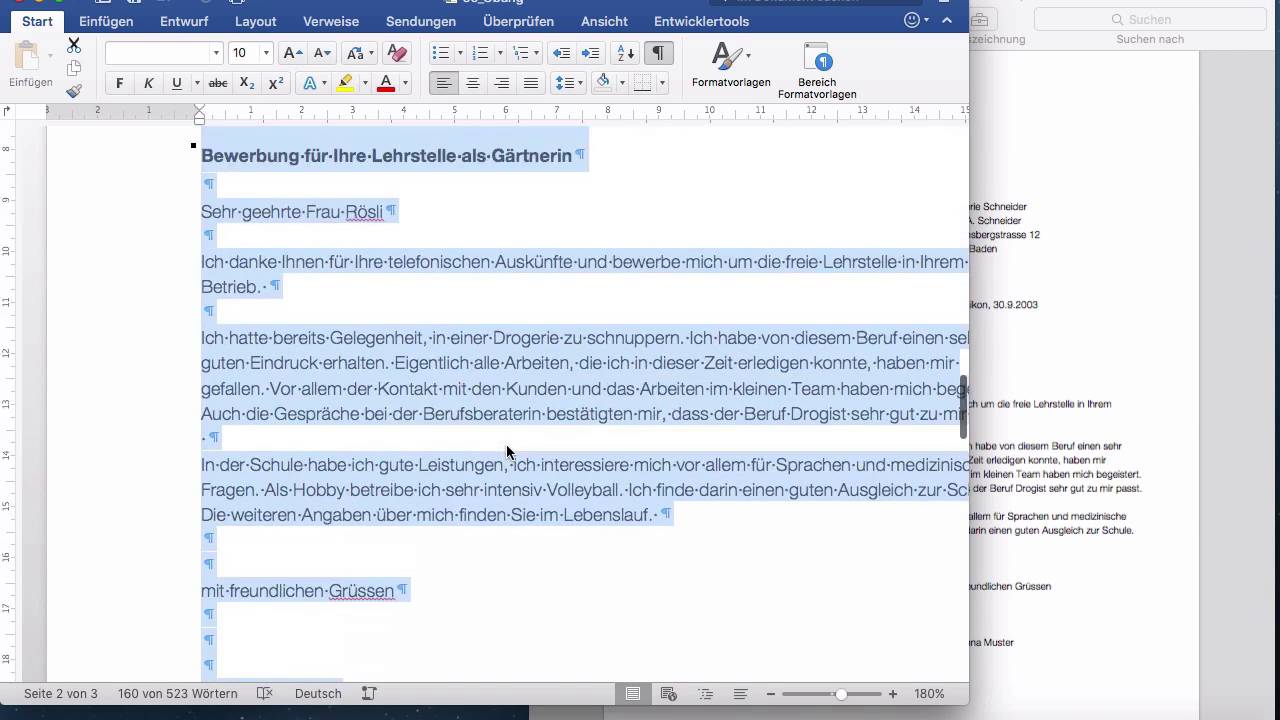This screenshot has height=720, width=1280.
Task: Click Seite 2 von 3 page indicator
Action: coord(61,694)
